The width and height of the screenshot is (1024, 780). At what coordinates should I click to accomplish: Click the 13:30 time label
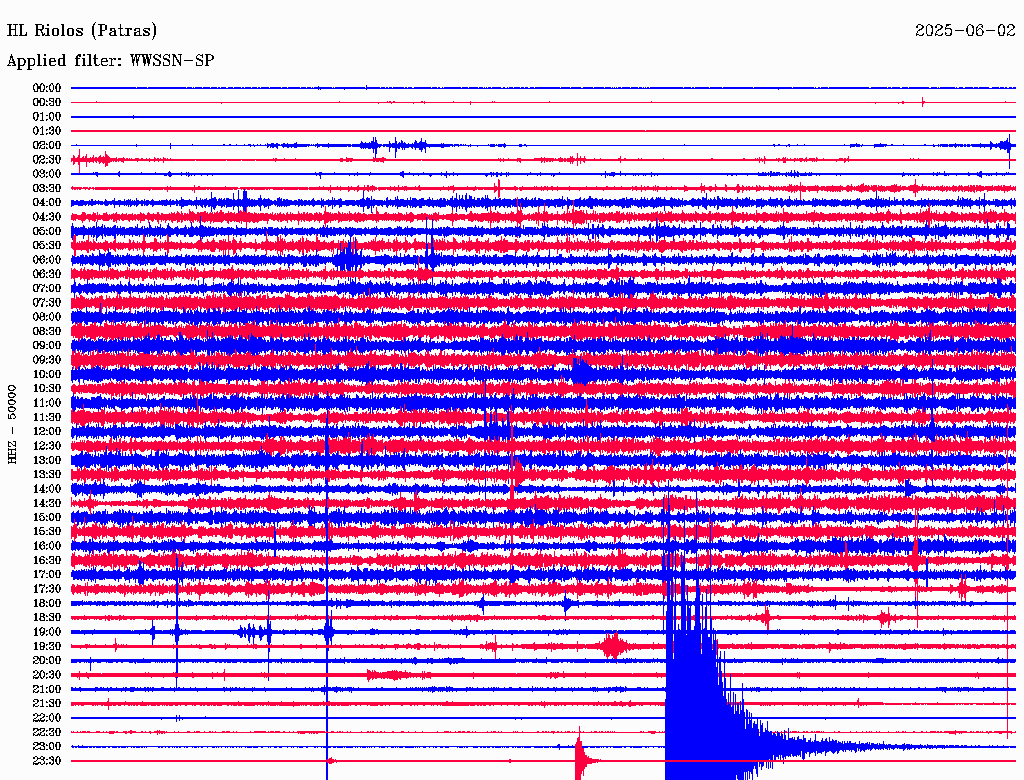pos(47,474)
